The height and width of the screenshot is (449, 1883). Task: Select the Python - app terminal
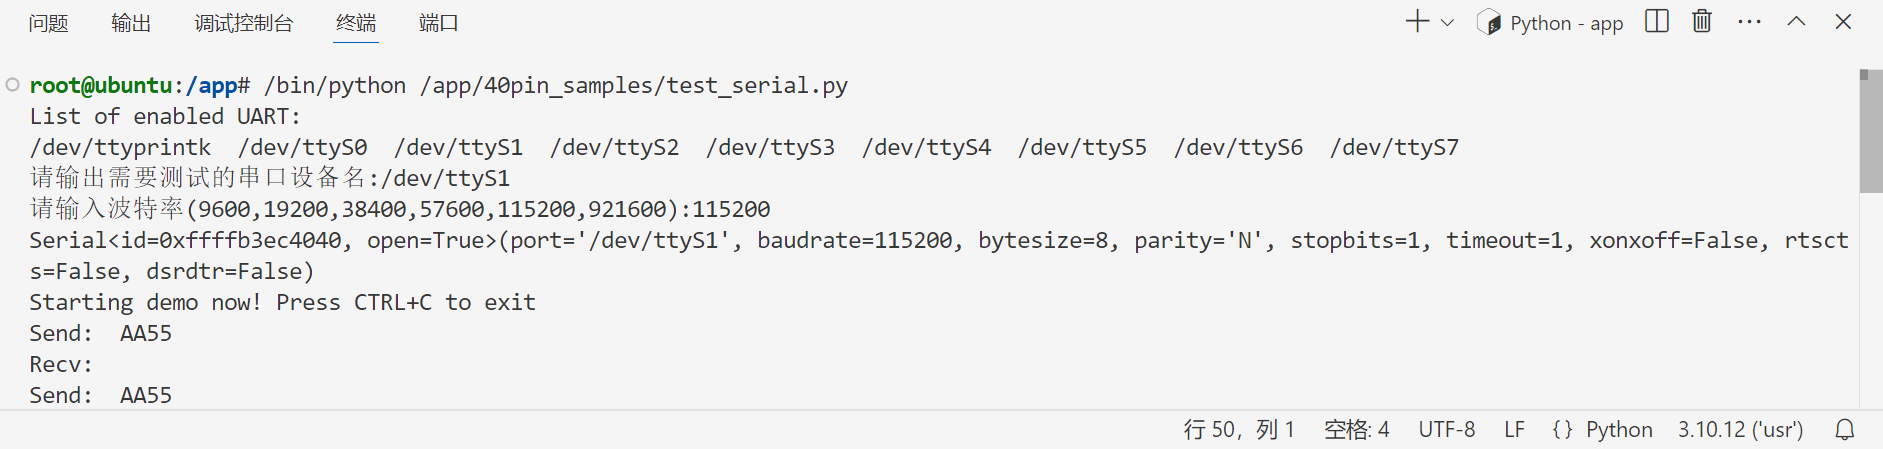pyautogui.click(x=1551, y=23)
